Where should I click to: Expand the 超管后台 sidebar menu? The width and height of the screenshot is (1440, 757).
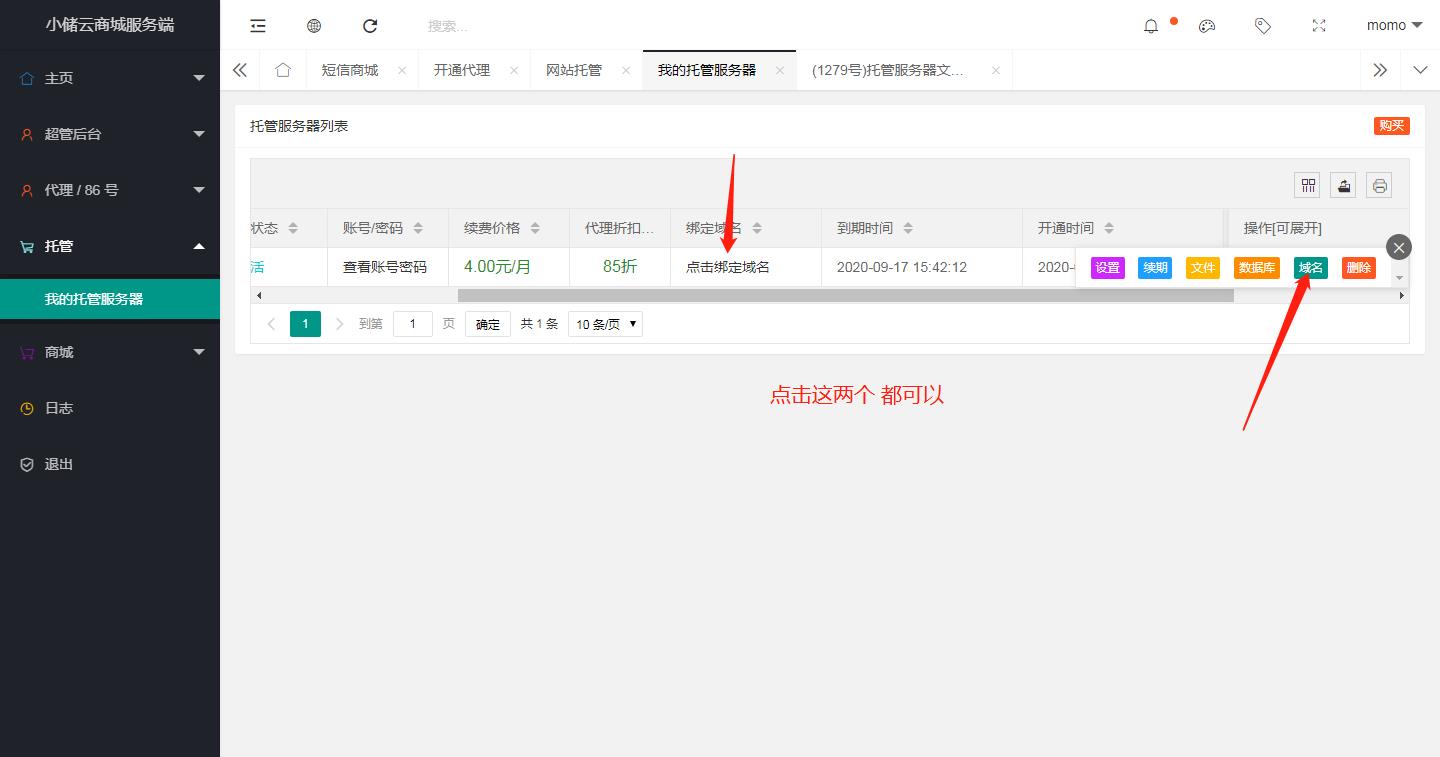[110, 134]
